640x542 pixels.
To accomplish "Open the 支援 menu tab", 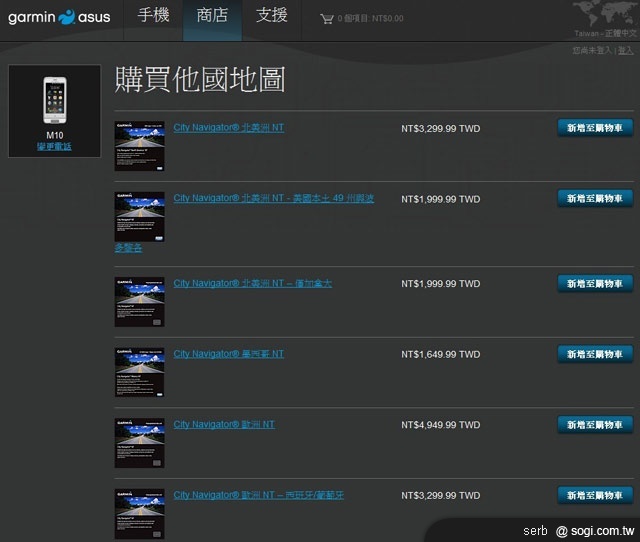I will (x=271, y=16).
